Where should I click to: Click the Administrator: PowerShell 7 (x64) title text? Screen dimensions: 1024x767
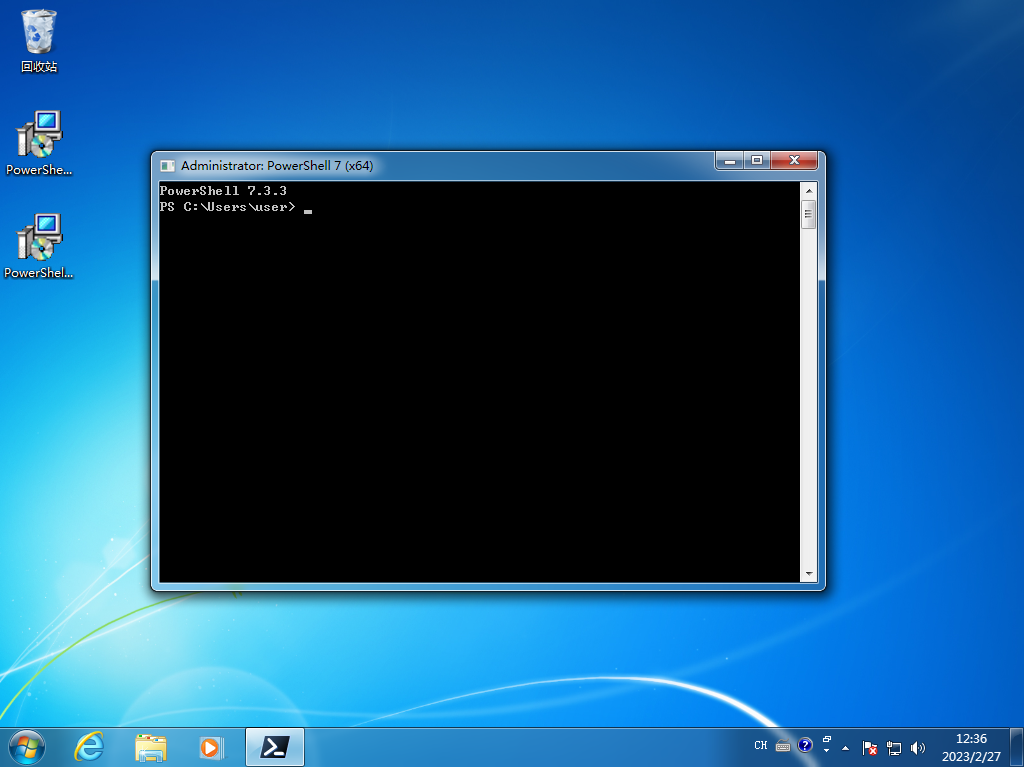277,166
